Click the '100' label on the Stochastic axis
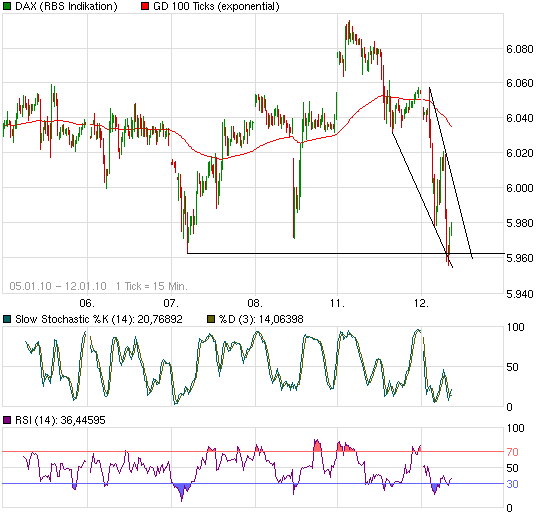The image size is (545, 516). coord(515,327)
